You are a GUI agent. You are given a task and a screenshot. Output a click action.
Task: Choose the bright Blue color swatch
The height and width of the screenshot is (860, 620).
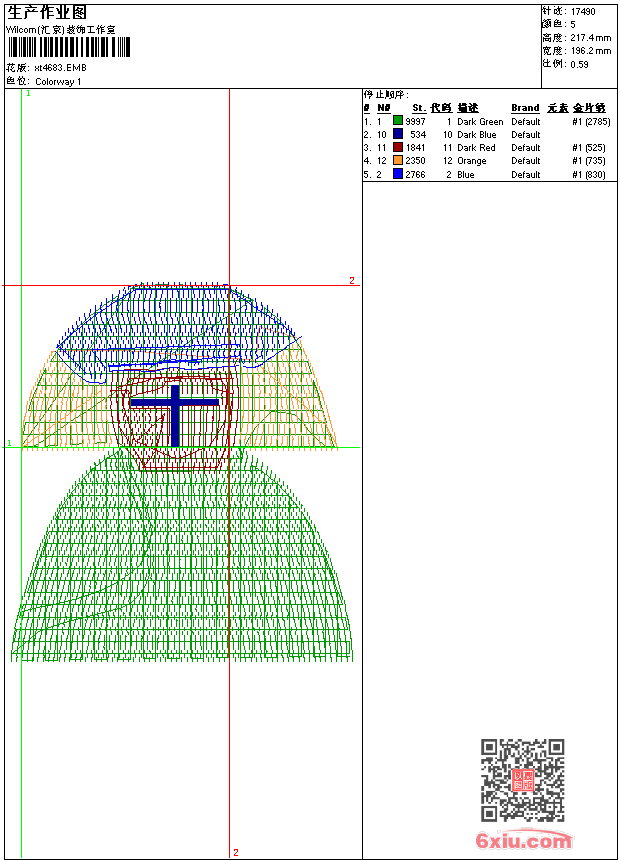[398, 175]
